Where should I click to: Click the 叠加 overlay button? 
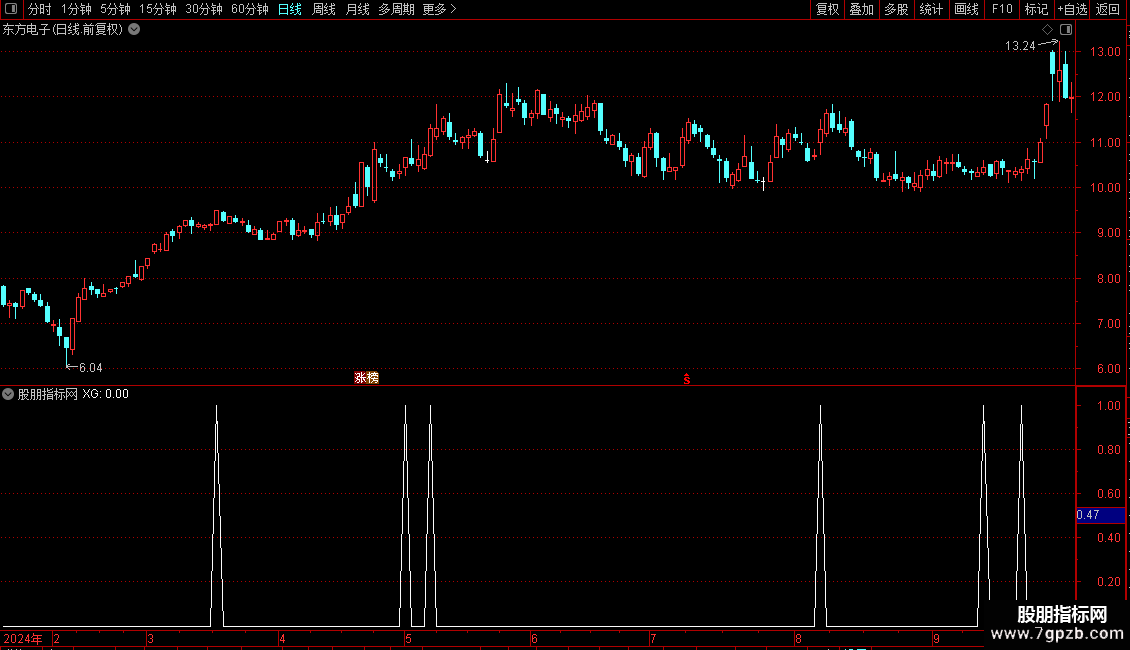click(861, 9)
